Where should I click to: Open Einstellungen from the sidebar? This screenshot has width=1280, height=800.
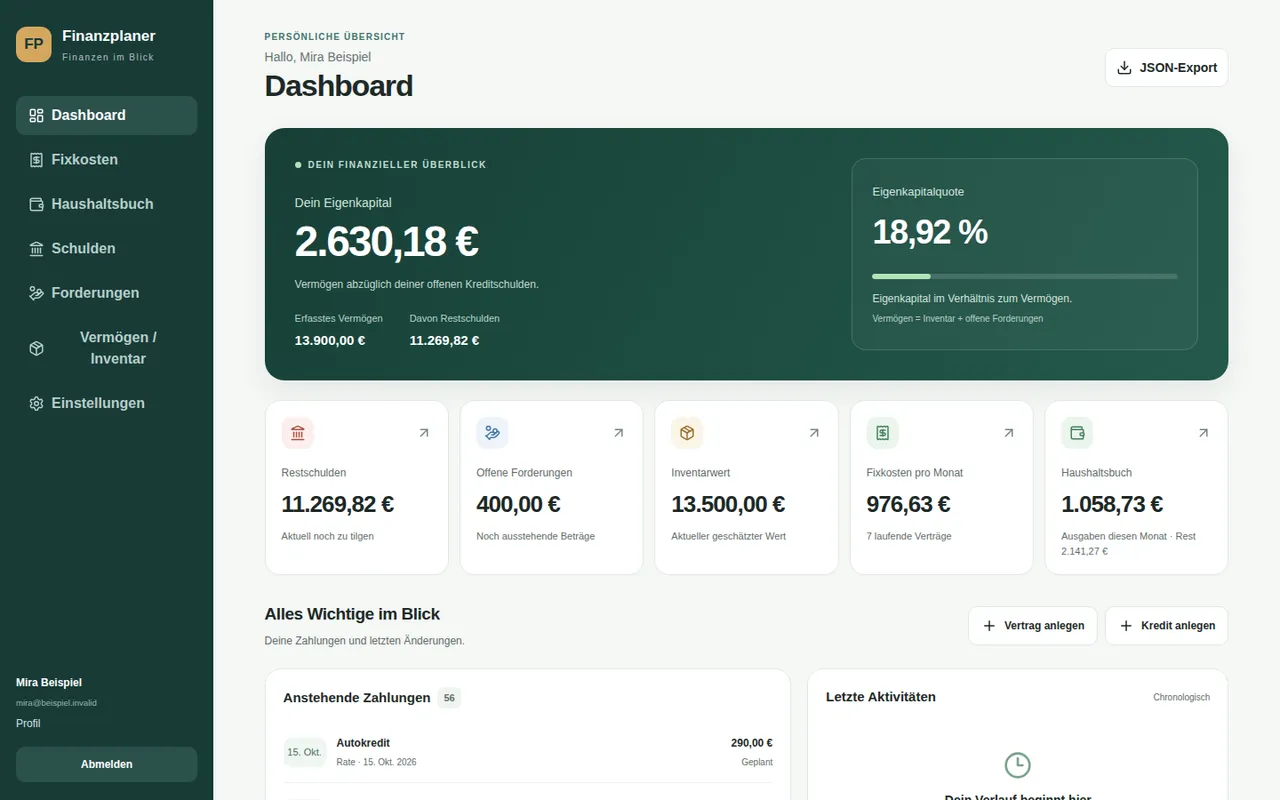tap(106, 403)
